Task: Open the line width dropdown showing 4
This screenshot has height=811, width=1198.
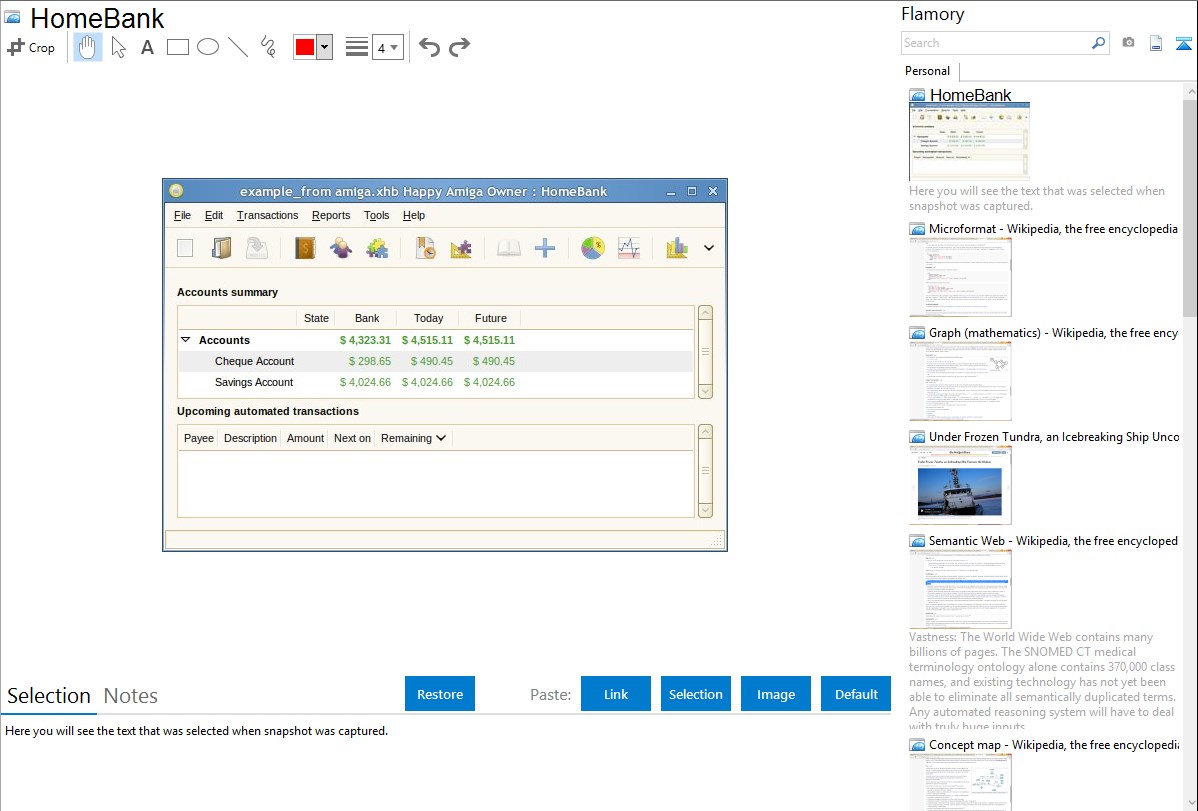Action: pyautogui.click(x=387, y=48)
